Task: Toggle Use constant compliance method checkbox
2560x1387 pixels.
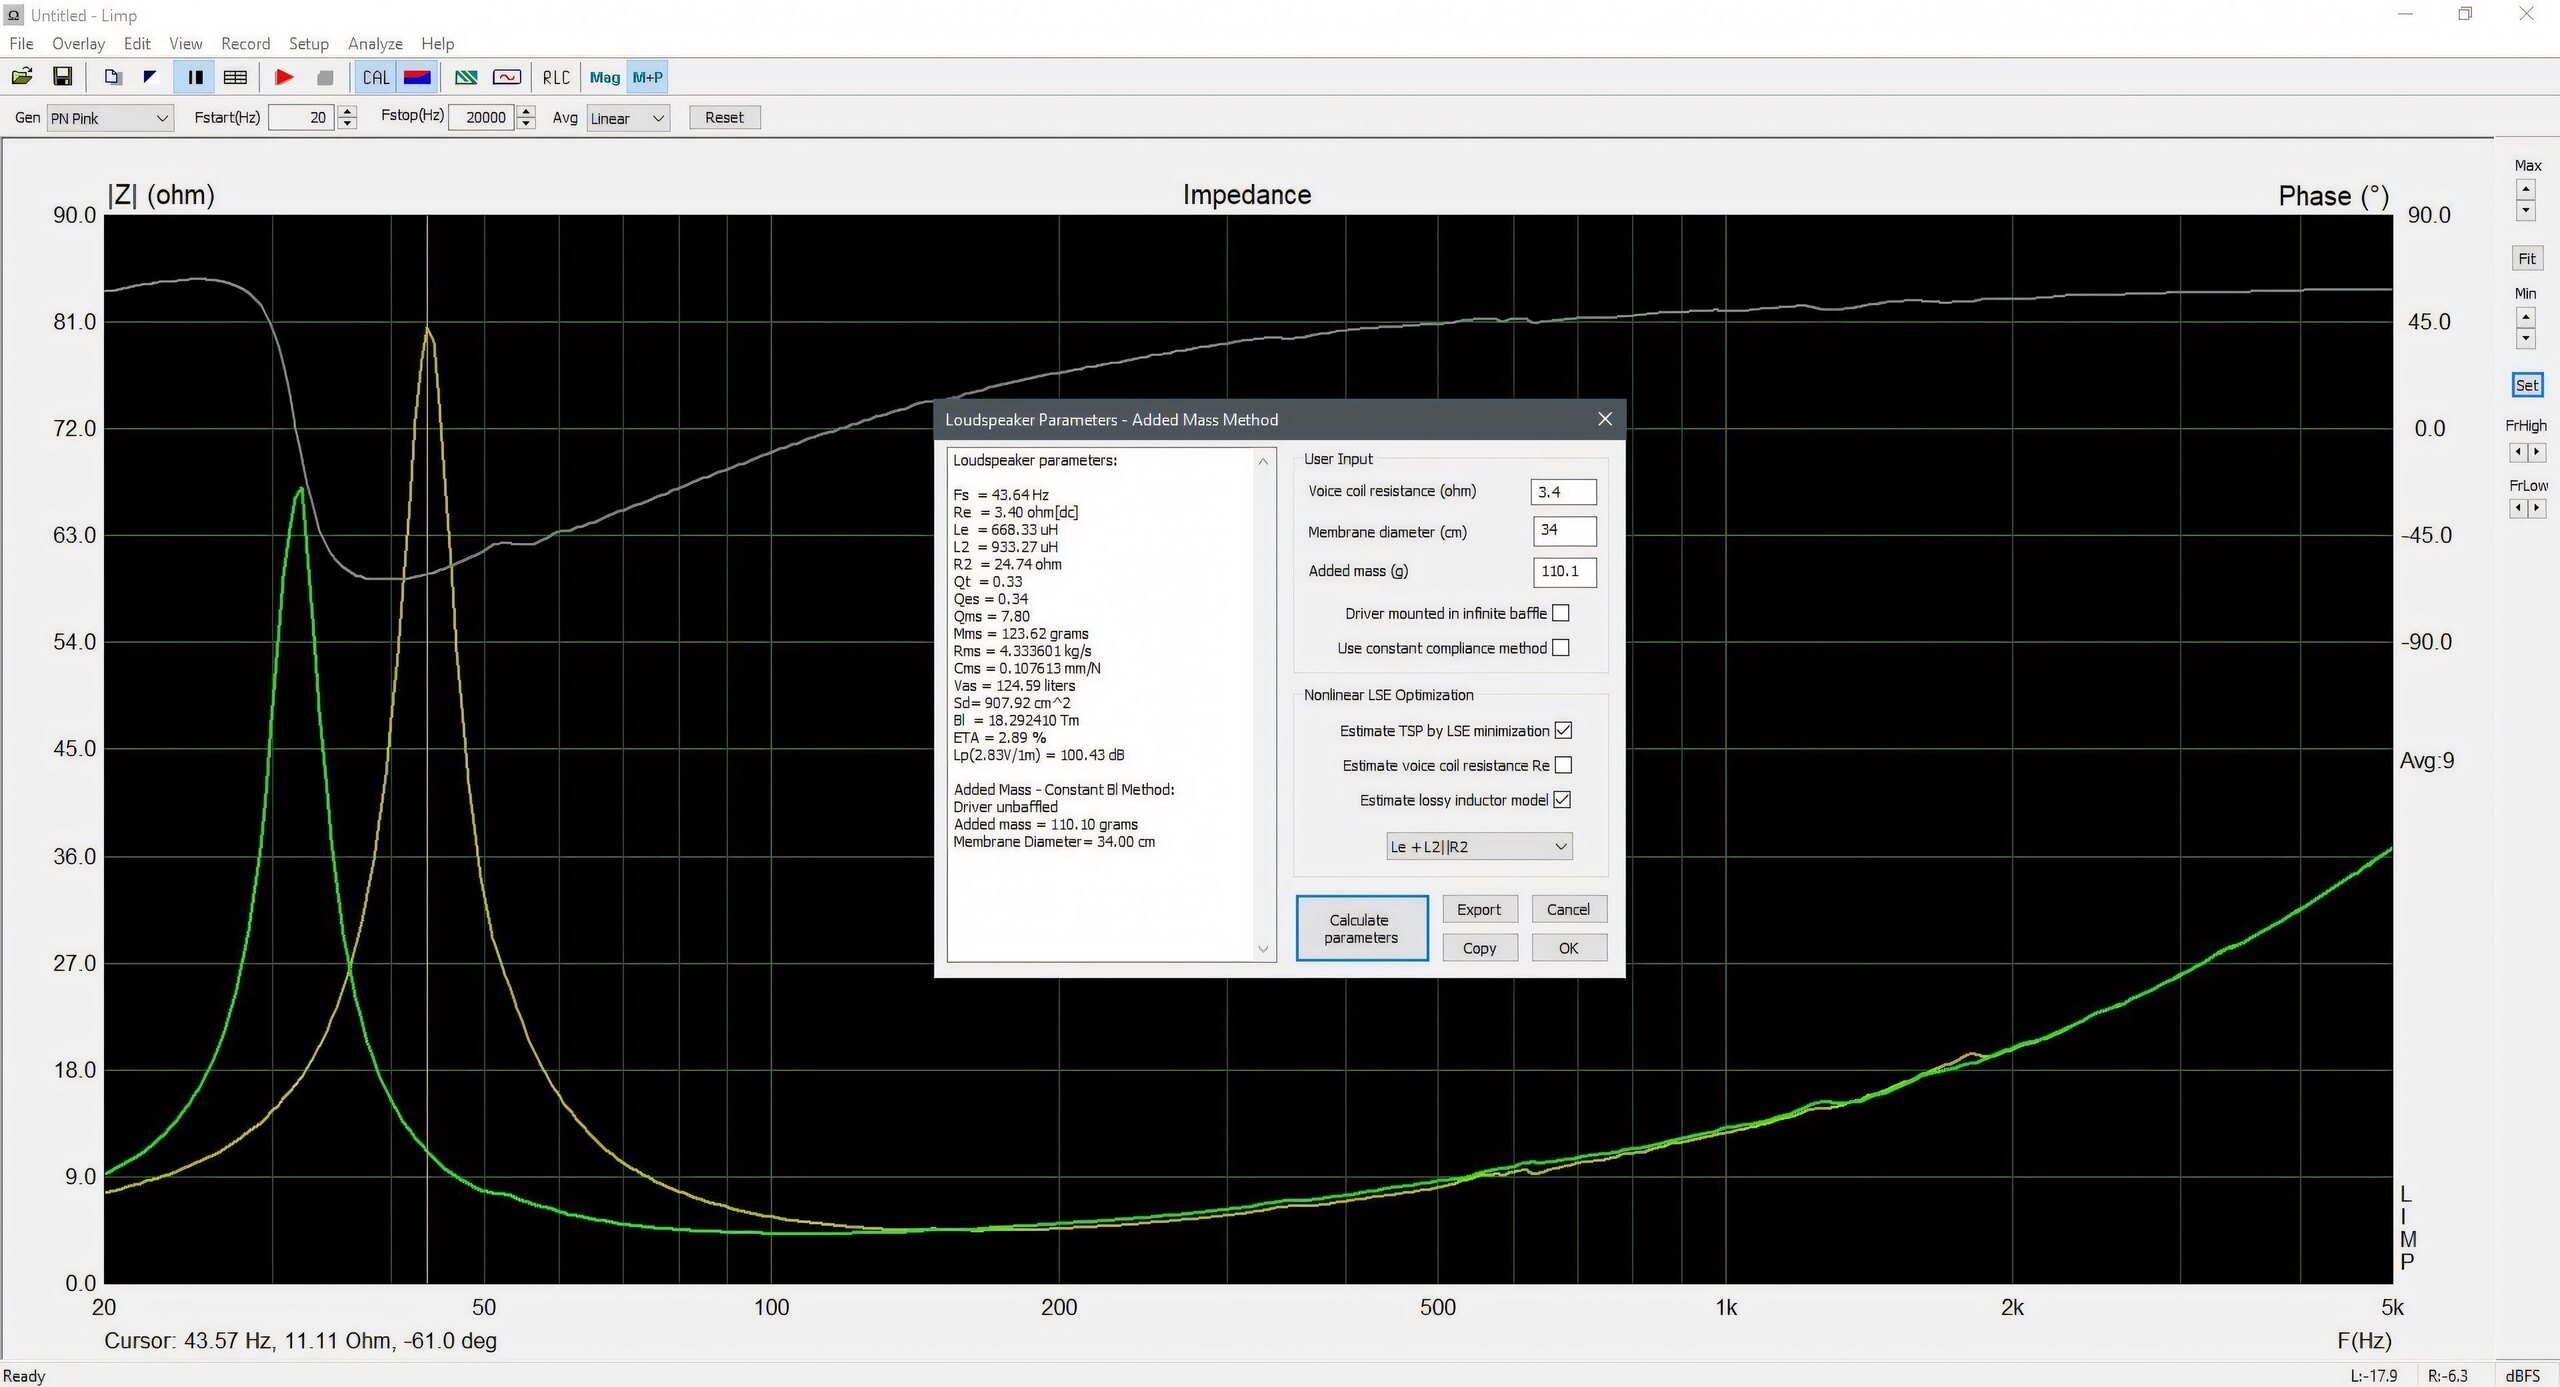Action: point(1561,648)
